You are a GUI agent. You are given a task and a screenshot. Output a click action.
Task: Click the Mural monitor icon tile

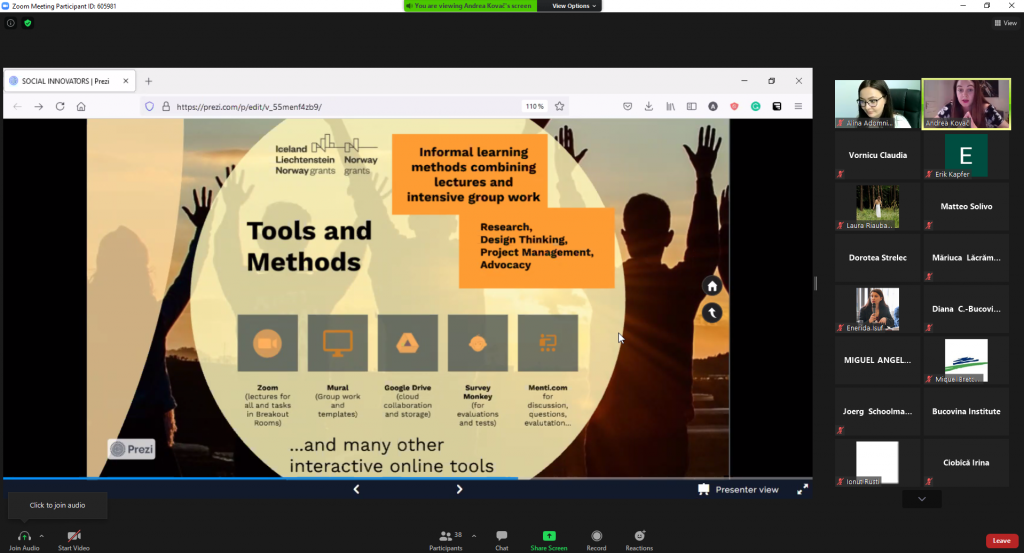[338, 343]
